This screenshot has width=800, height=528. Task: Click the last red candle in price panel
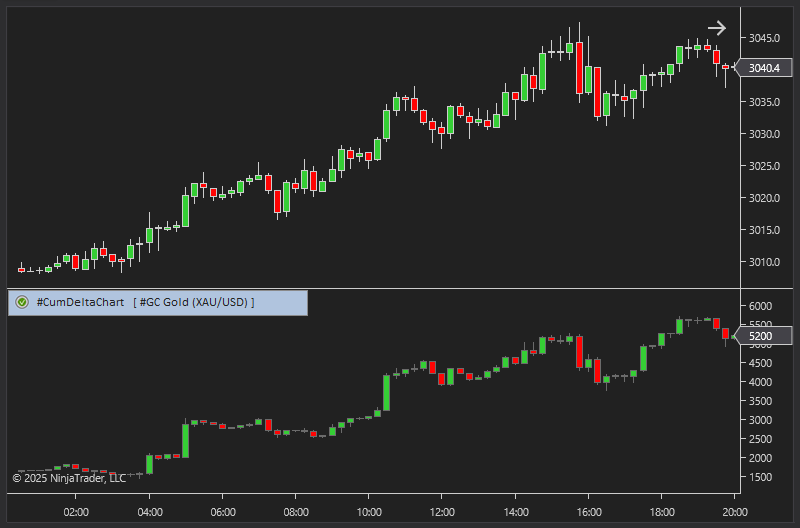pos(726,67)
